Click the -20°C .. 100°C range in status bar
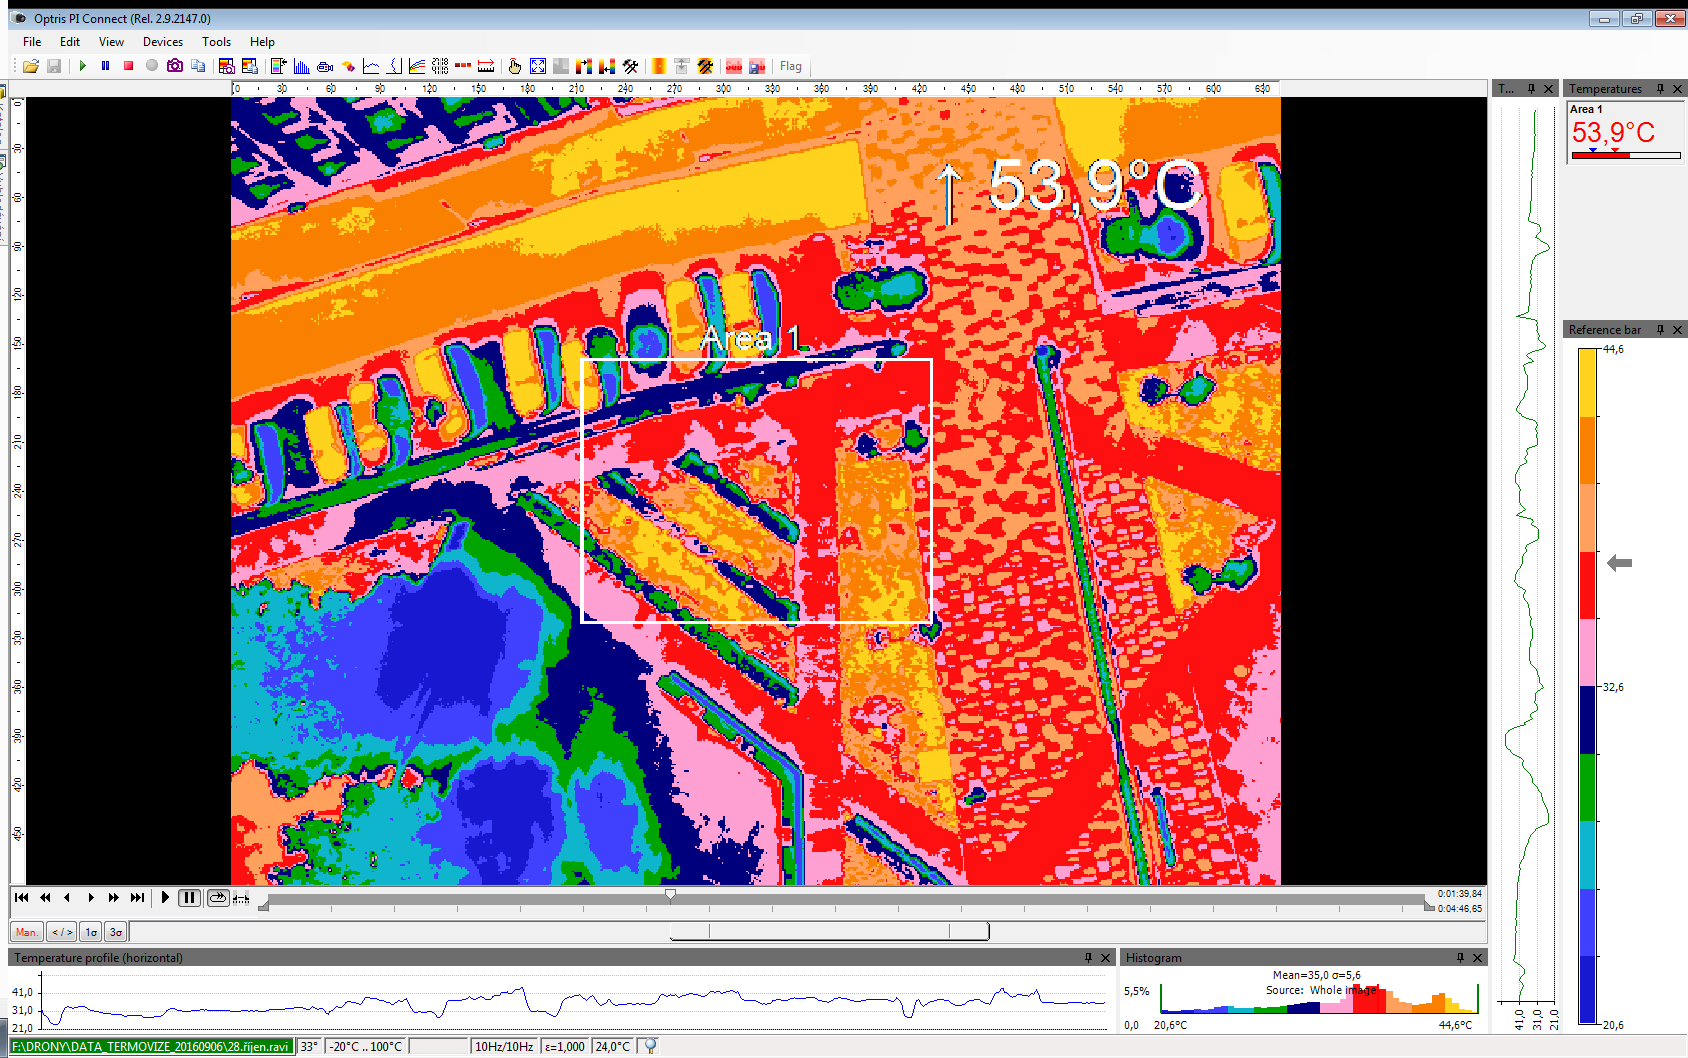Image resolution: width=1688 pixels, height=1058 pixels. 366,1046
